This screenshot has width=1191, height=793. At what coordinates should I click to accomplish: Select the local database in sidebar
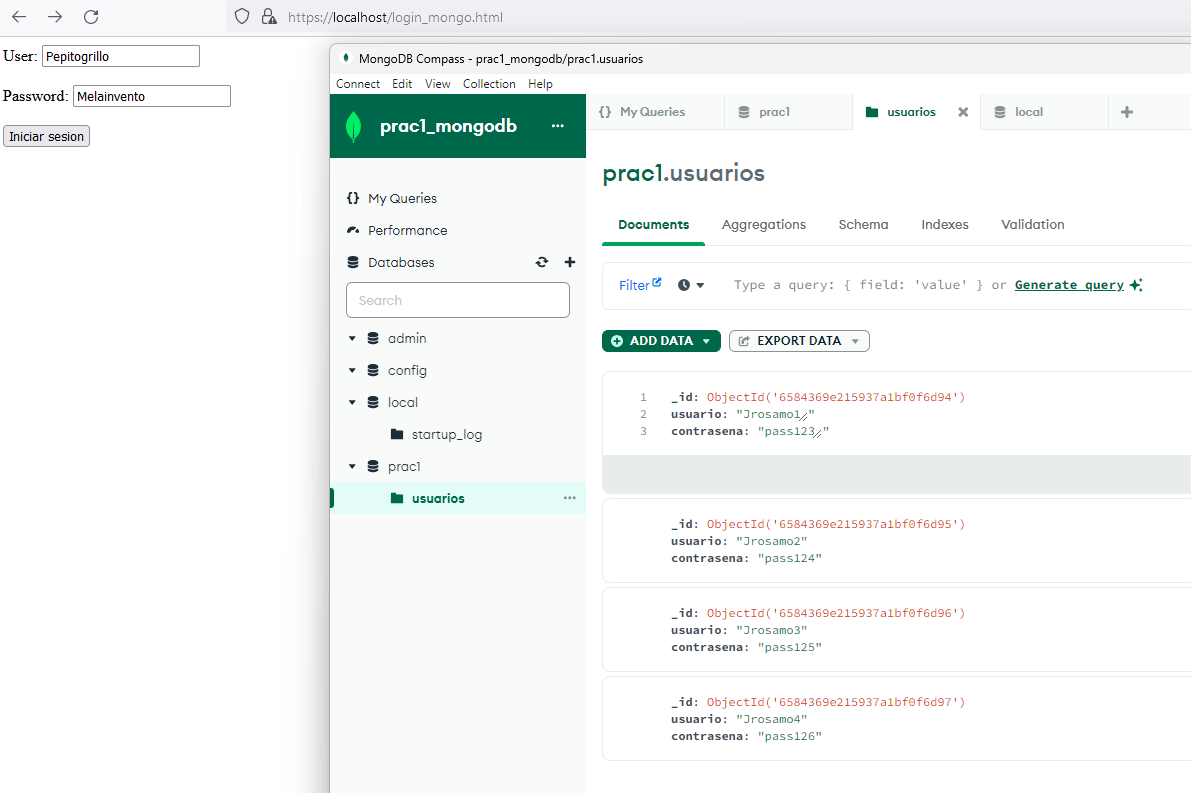point(402,402)
